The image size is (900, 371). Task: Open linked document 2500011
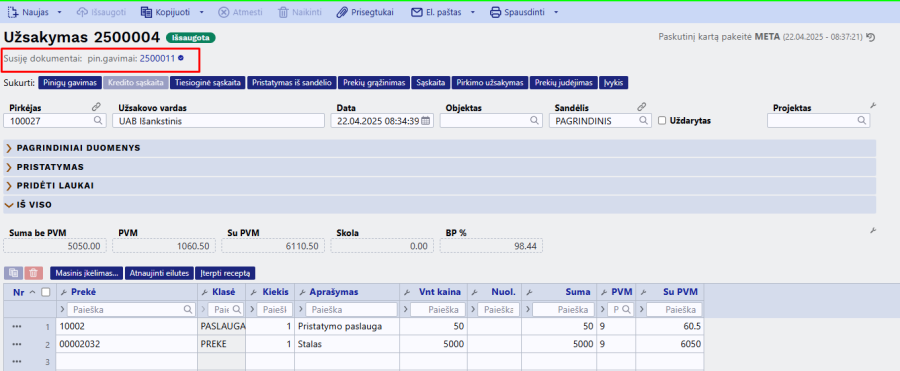point(157,58)
